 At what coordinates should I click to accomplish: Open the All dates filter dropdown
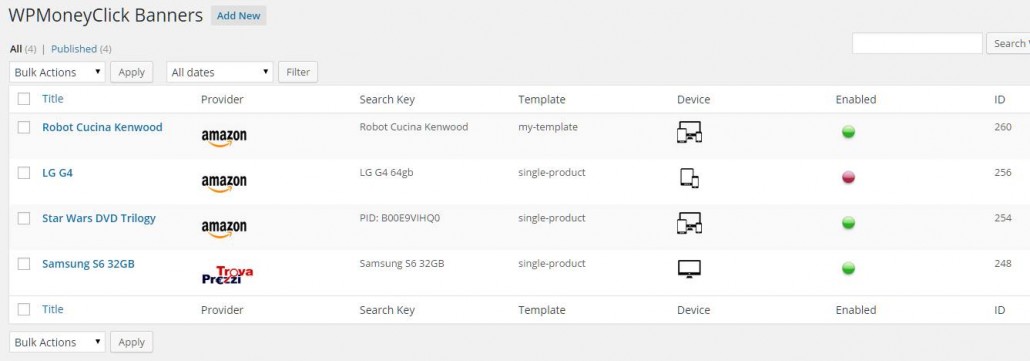point(219,72)
